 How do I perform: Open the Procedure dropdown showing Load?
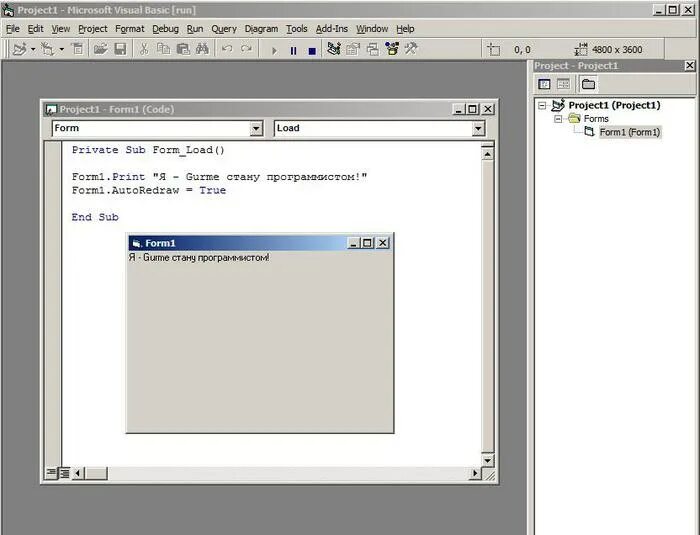coord(478,129)
